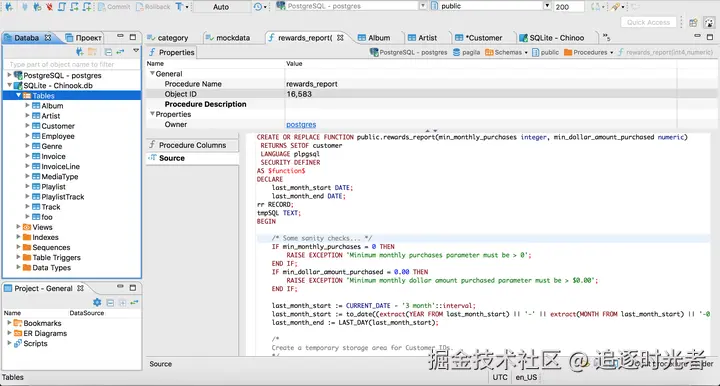Collapse the General properties group
Viewport: 720px width, 386px height.
[x=152, y=73]
